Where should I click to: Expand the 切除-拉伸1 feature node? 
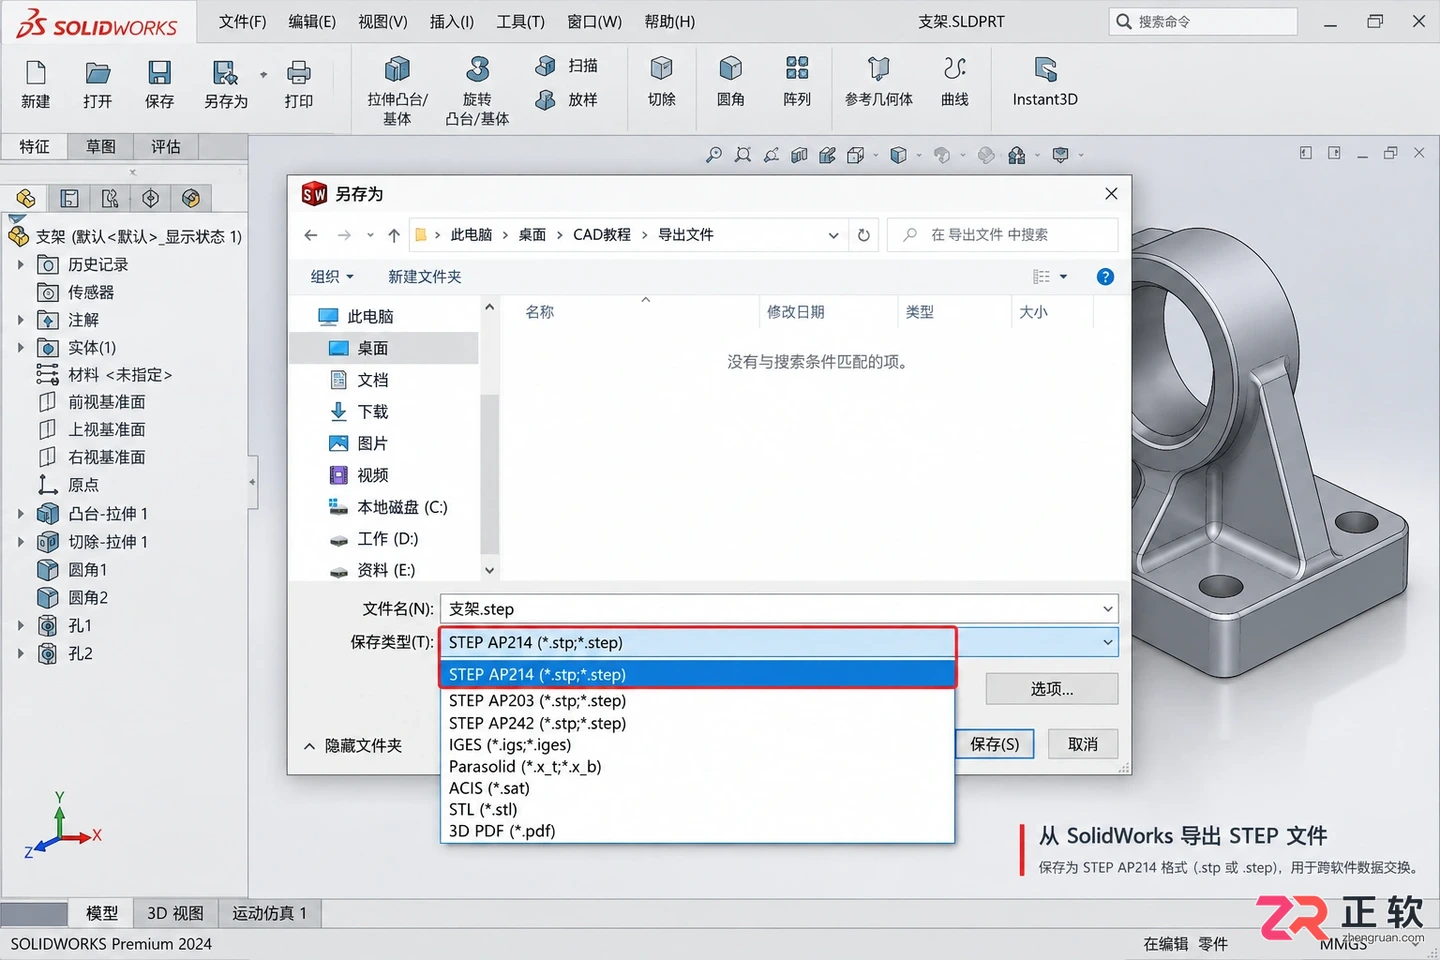[21, 542]
